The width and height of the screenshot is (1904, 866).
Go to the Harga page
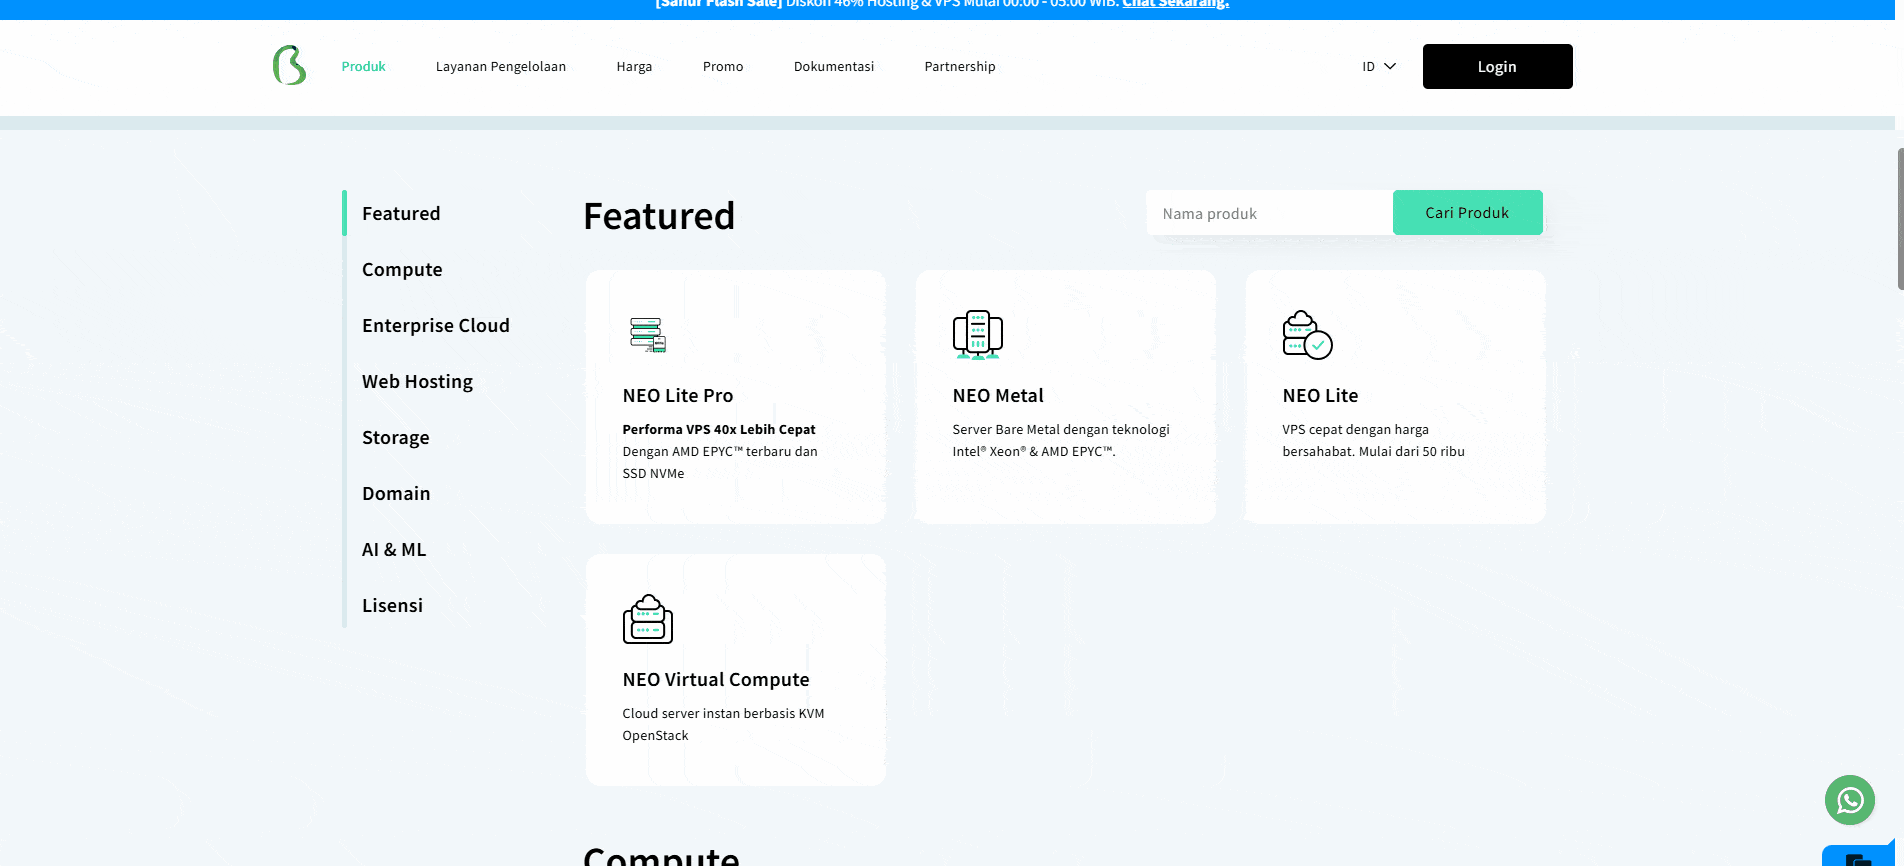click(x=634, y=67)
